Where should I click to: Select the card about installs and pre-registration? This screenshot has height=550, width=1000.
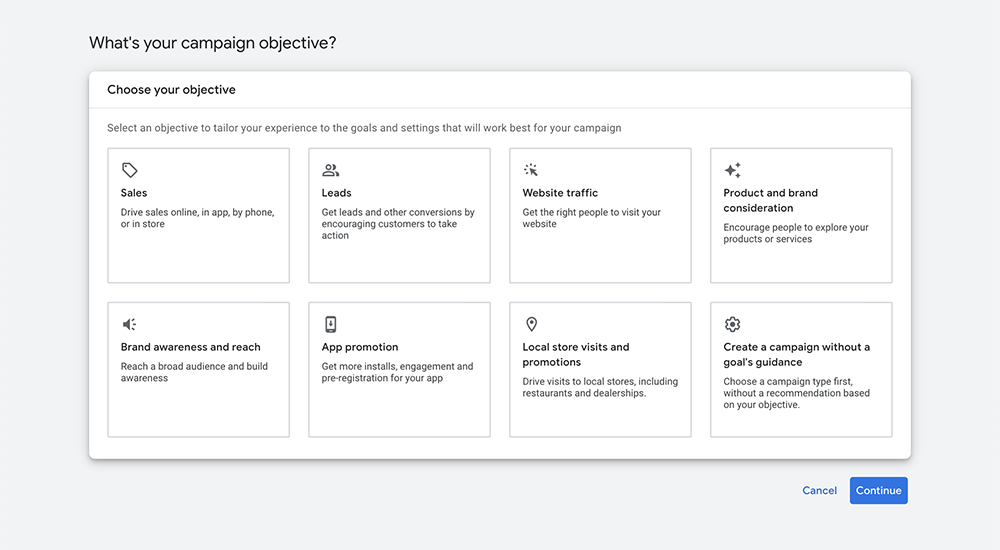[x=399, y=369]
